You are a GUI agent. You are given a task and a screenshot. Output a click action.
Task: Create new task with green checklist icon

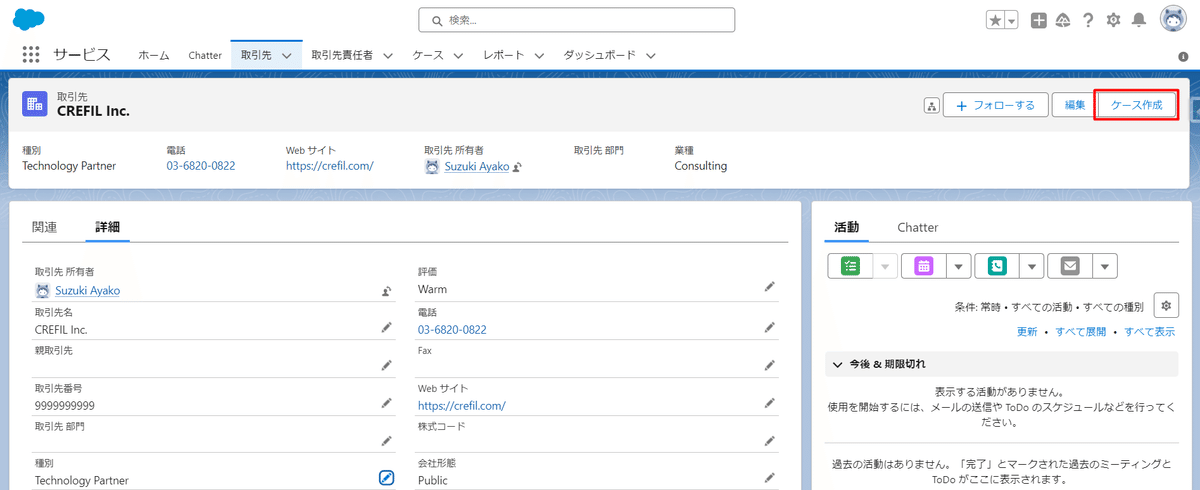pyautogui.click(x=851, y=266)
